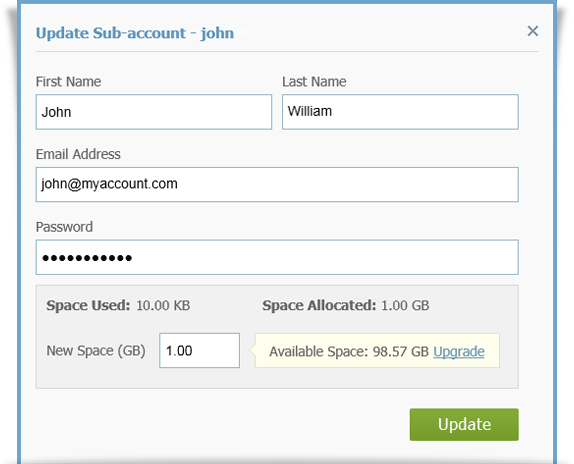Click the New Space (GB) label
This screenshot has height=464, width=574.
(x=96, y=351)
